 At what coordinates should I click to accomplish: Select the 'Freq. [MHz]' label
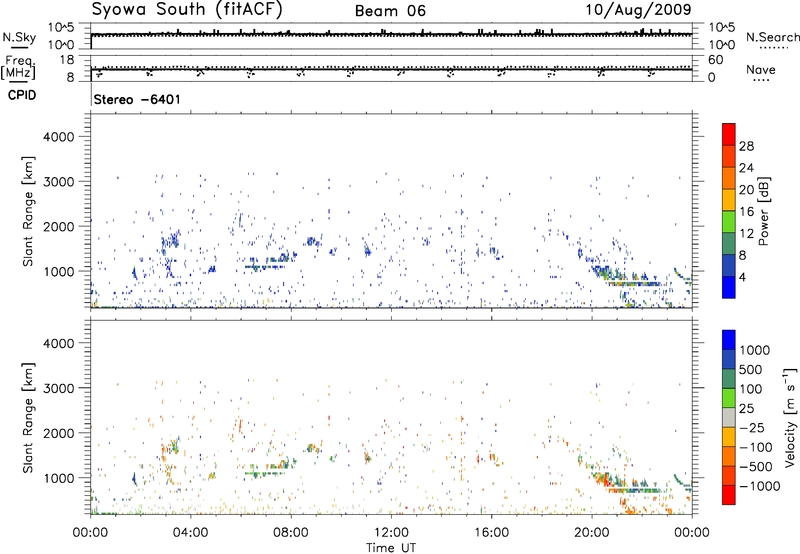pyautogui.click(x=18, y=67)
